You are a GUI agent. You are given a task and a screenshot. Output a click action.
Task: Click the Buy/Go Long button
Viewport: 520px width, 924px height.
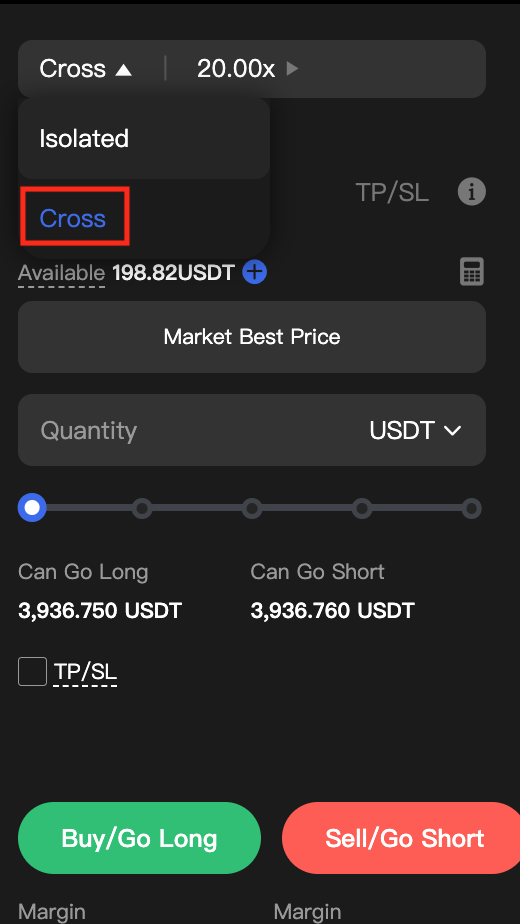(x=139, y=838)
